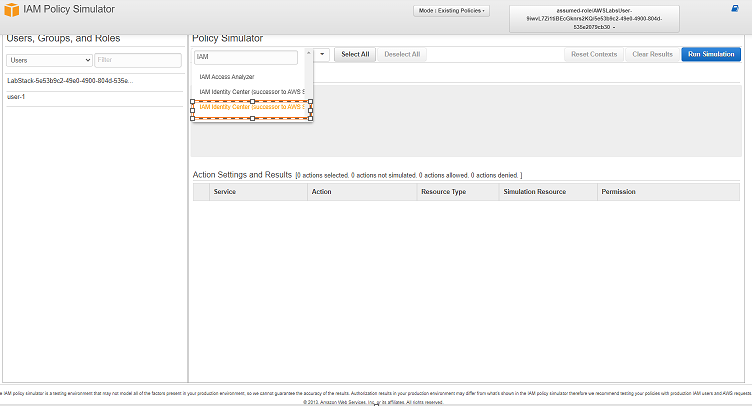
Task: Click the service list scroll-up arrow
Action: tap(308, 53)
